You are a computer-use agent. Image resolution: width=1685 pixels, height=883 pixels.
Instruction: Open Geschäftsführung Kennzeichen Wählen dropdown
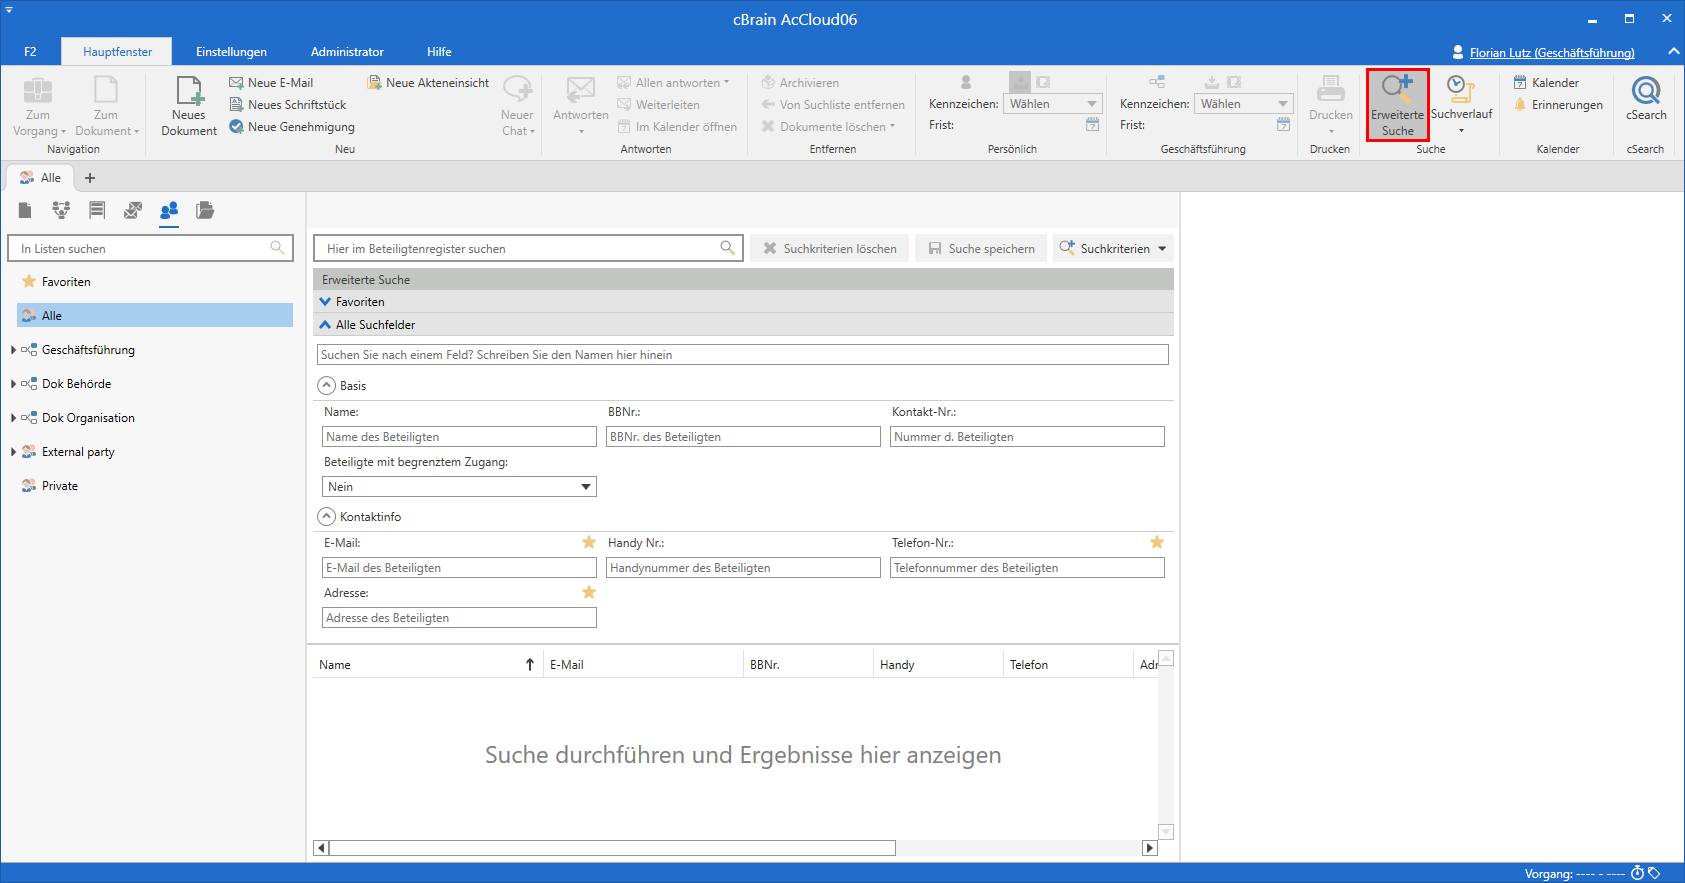(x=1244, y=104)
